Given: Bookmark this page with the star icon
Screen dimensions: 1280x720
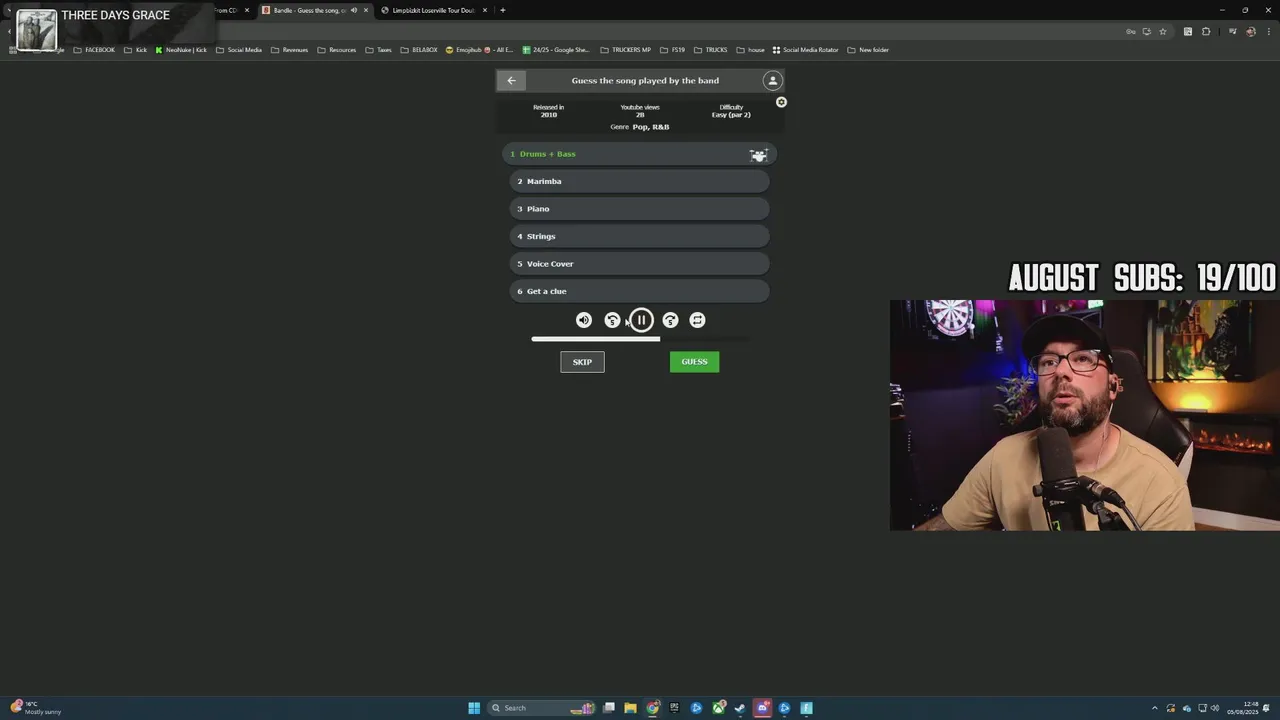Looking at the screenshot, I should point(1163,31).
